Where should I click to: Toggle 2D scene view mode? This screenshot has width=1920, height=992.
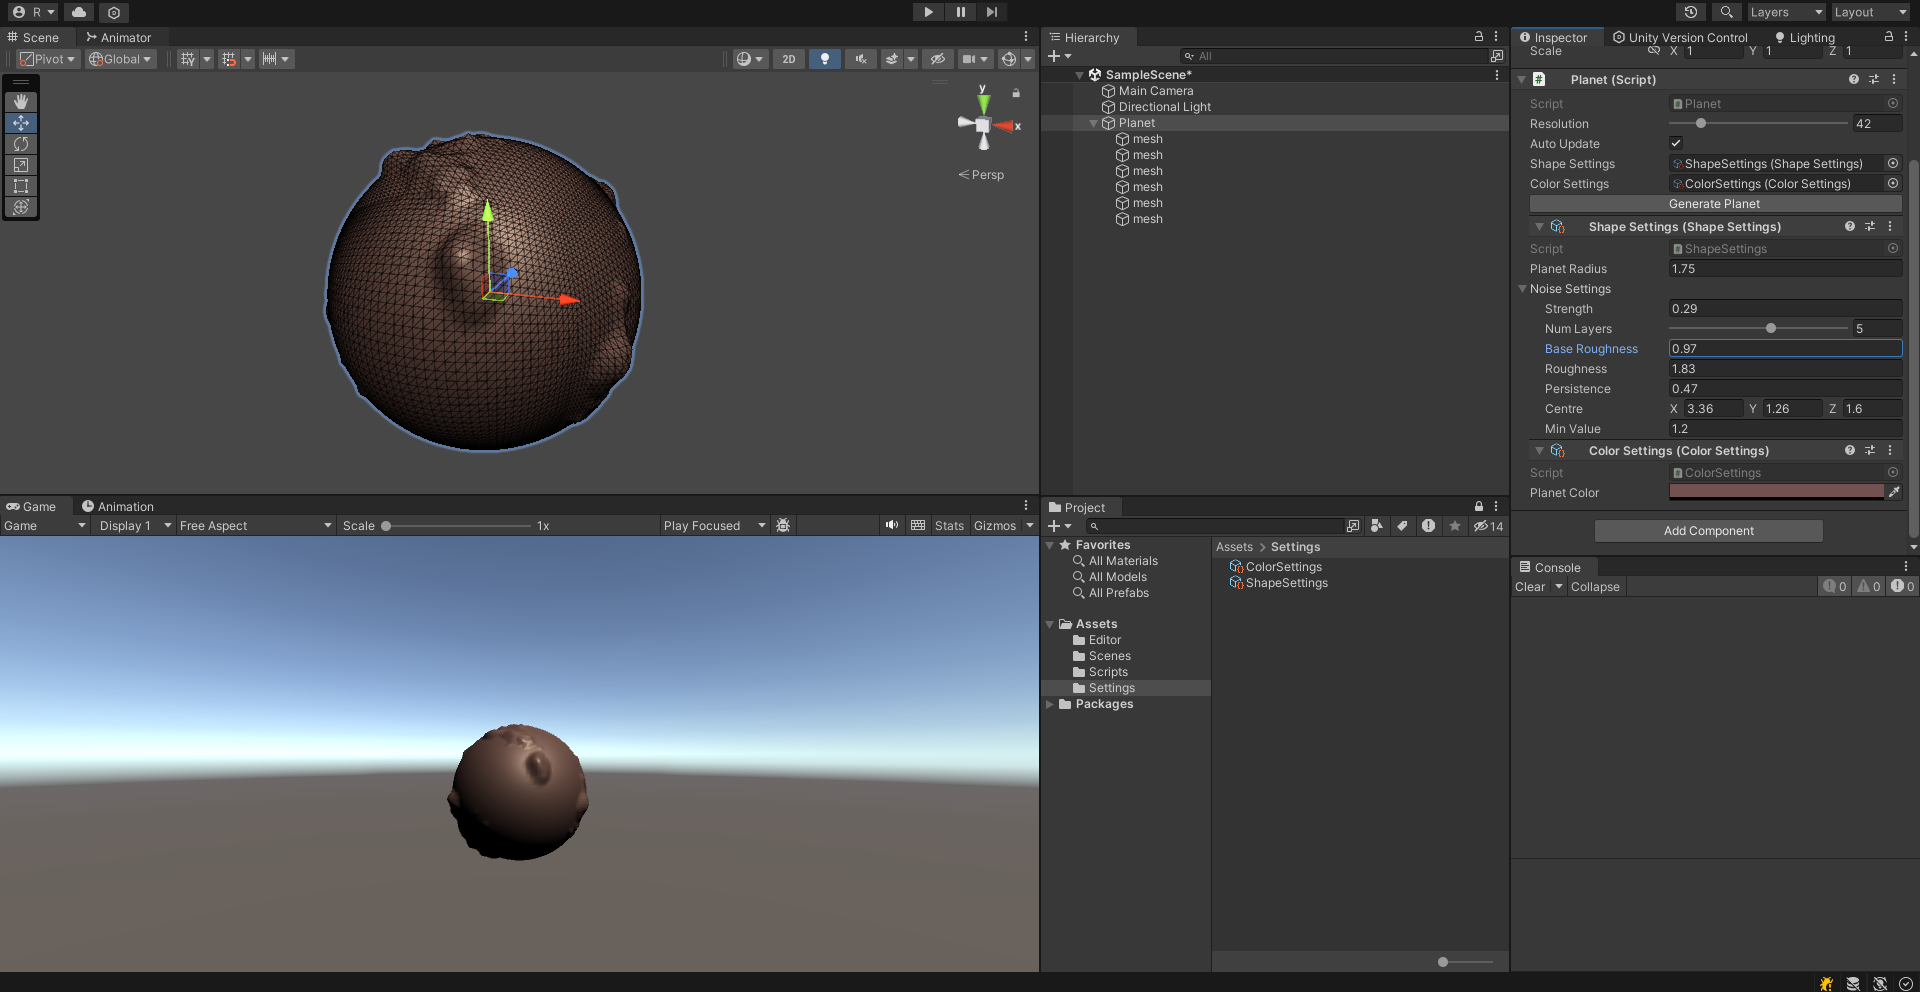(x=789, y=59)
